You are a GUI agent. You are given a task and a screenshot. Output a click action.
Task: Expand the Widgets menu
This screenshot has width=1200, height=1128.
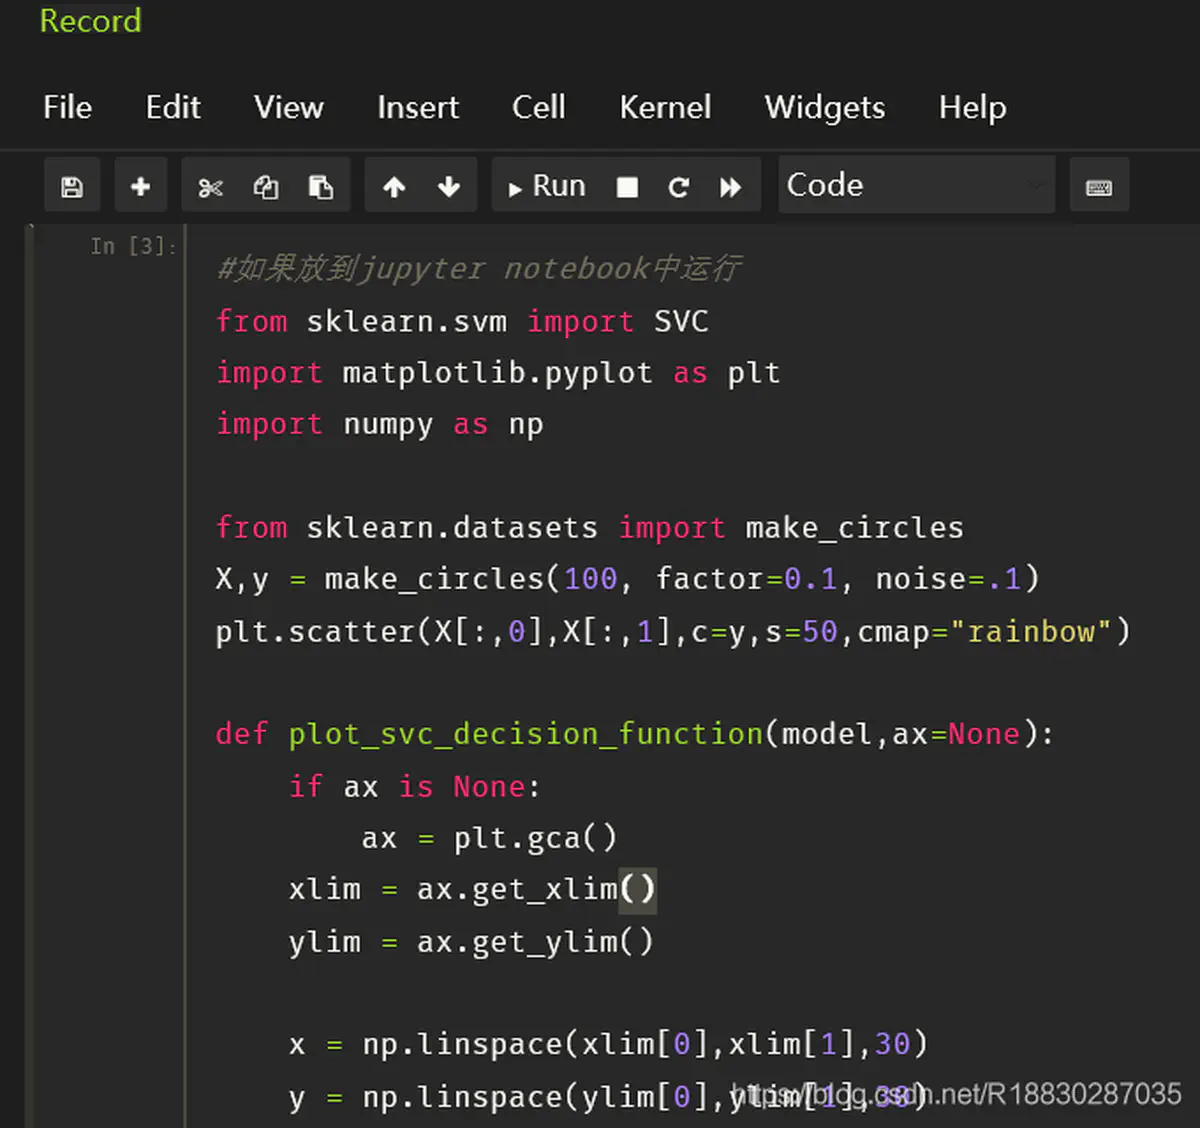point(825,107)
